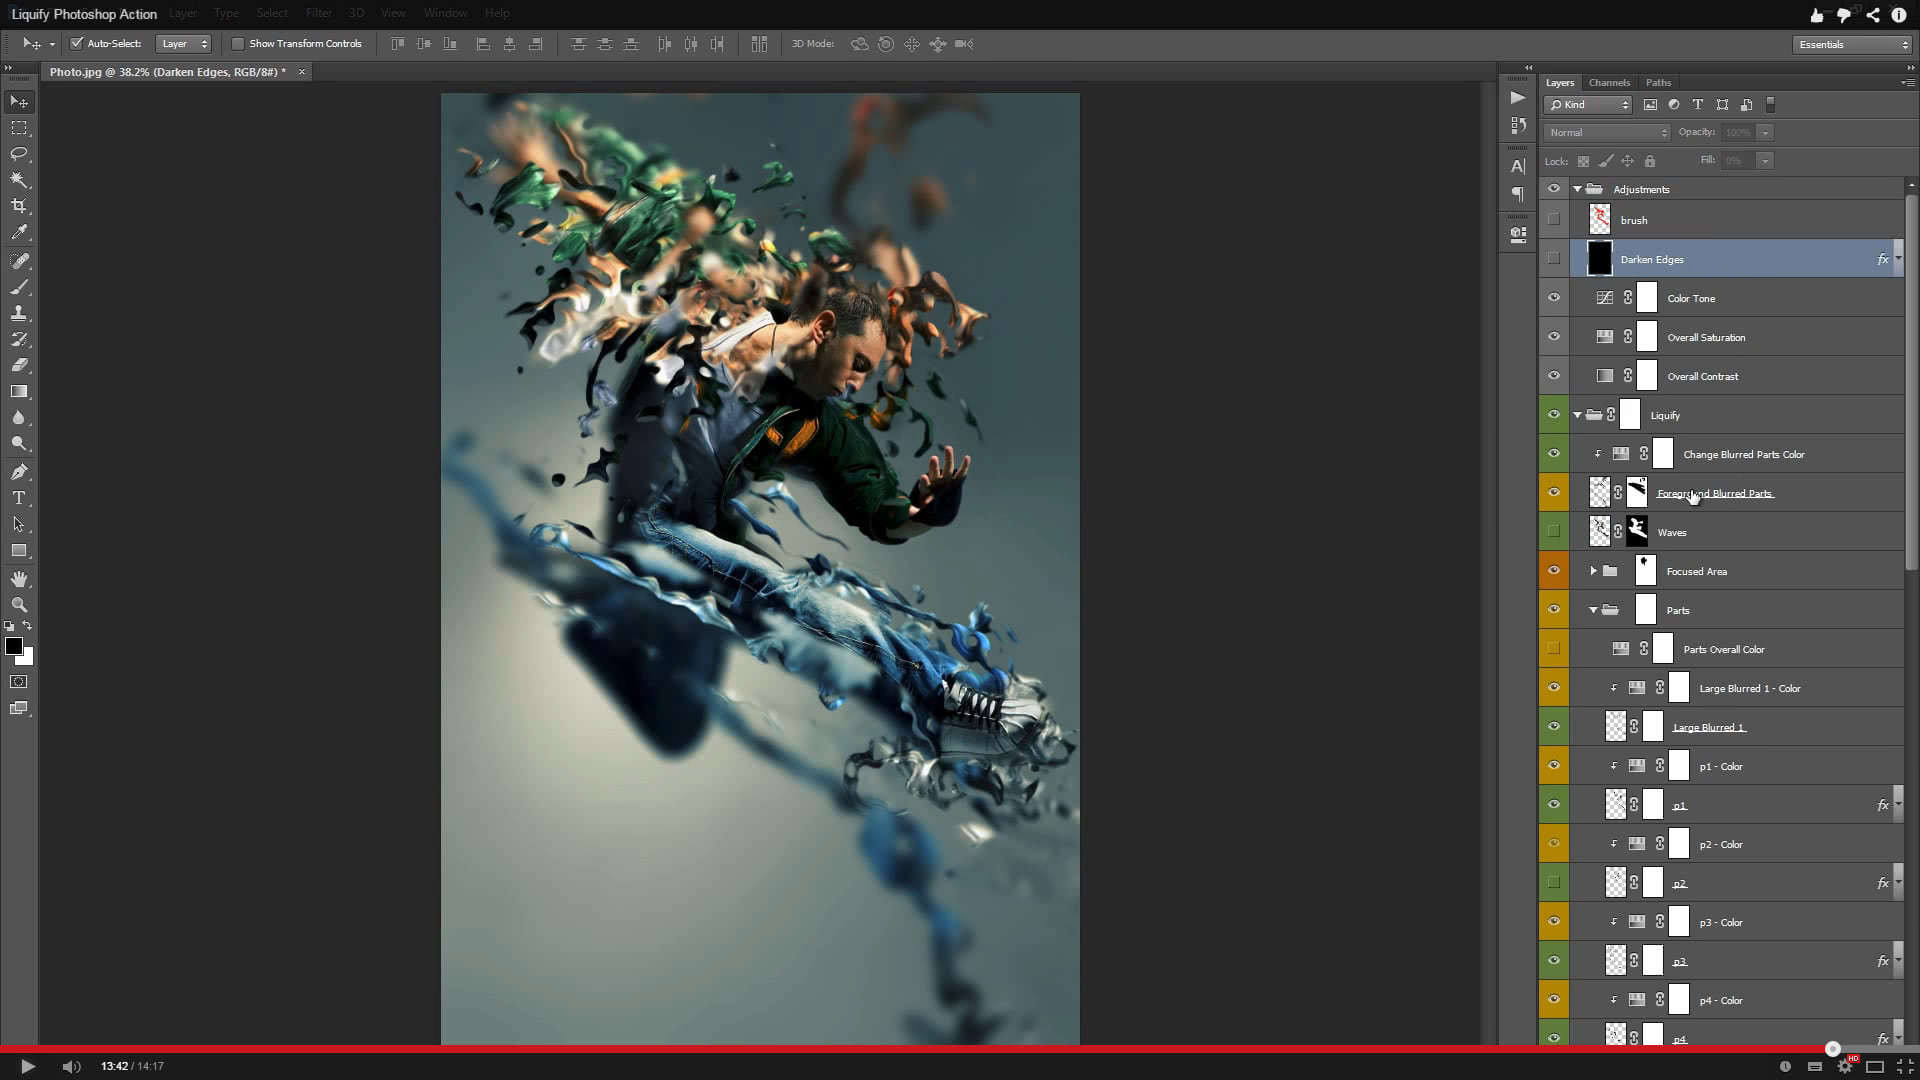The width and height of the screenshot is (1920, 1080).
Task: Show the Parts Overall Color layer
Action: [x=1553, y=649]
